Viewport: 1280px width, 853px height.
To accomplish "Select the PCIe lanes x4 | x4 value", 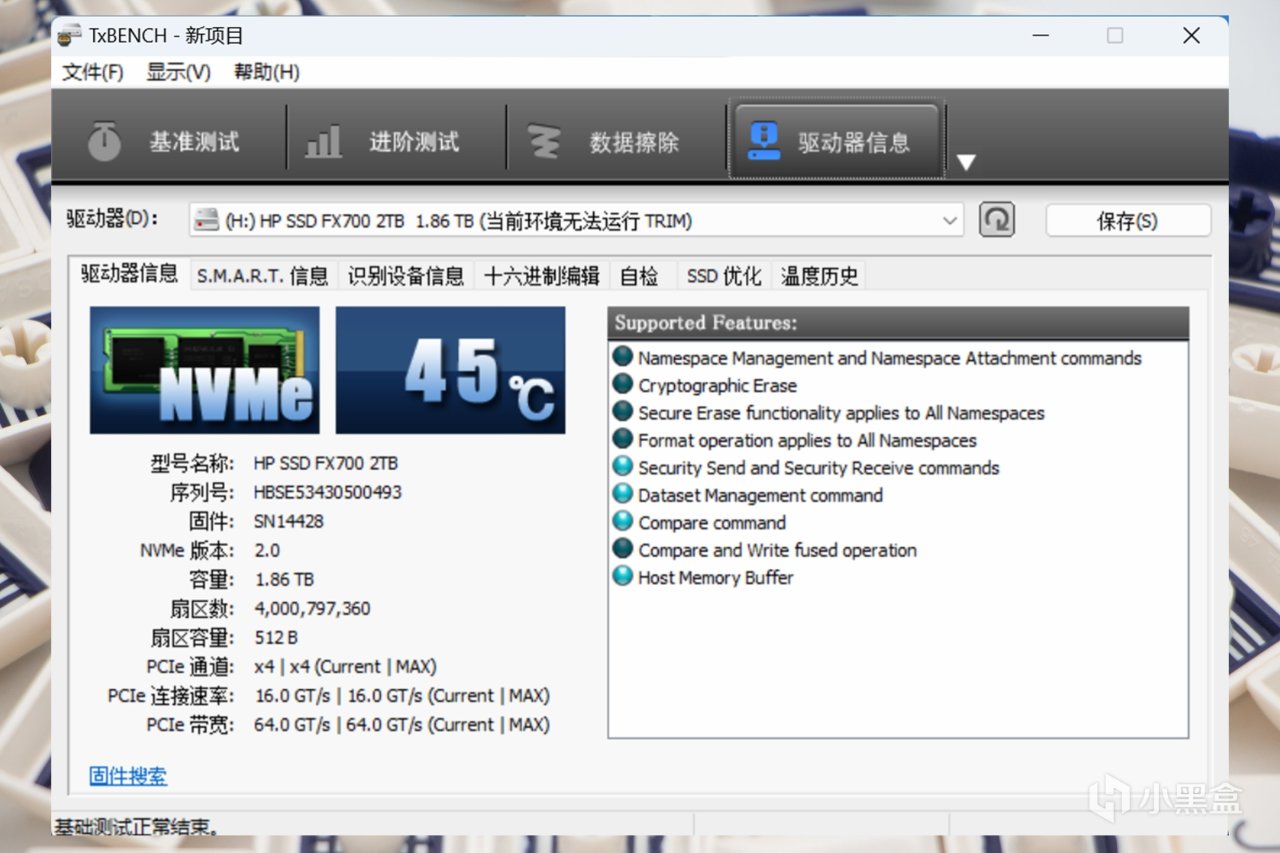I will click(345, 666).
